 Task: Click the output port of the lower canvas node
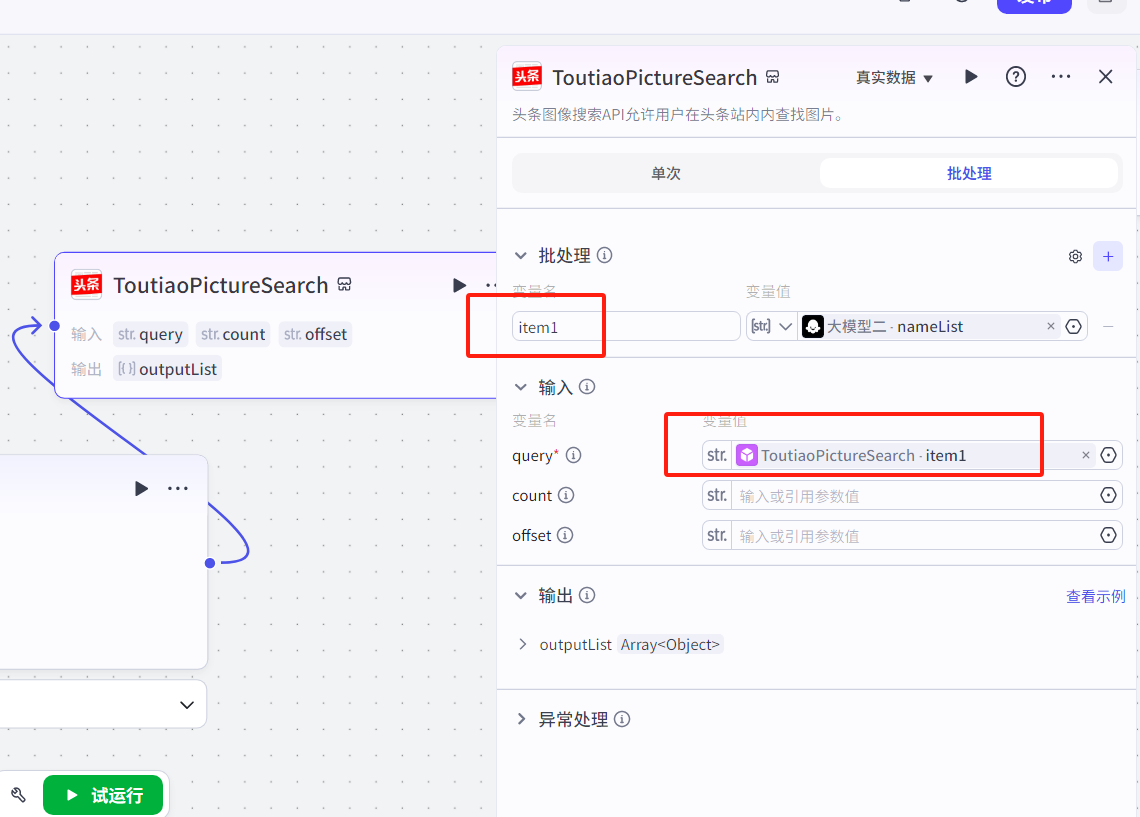pyautogui.click(x=210, y=563)
